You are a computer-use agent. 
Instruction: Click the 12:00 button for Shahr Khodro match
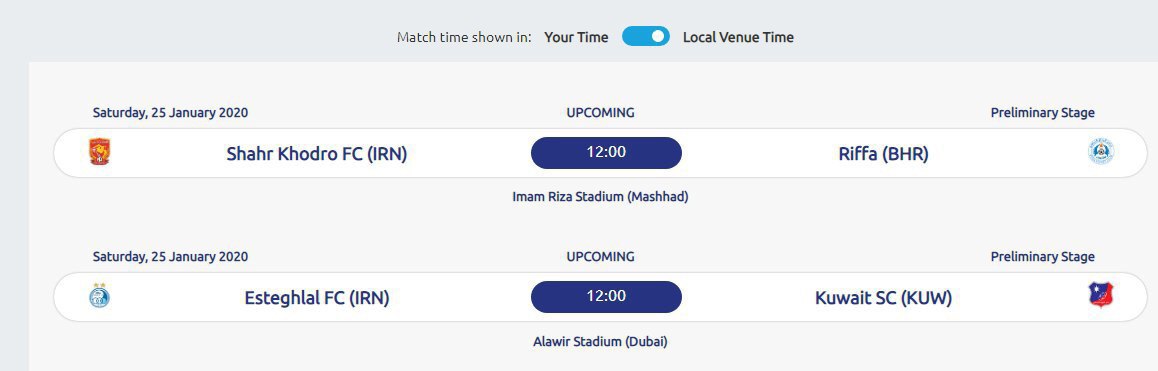(x=606, y=153)
